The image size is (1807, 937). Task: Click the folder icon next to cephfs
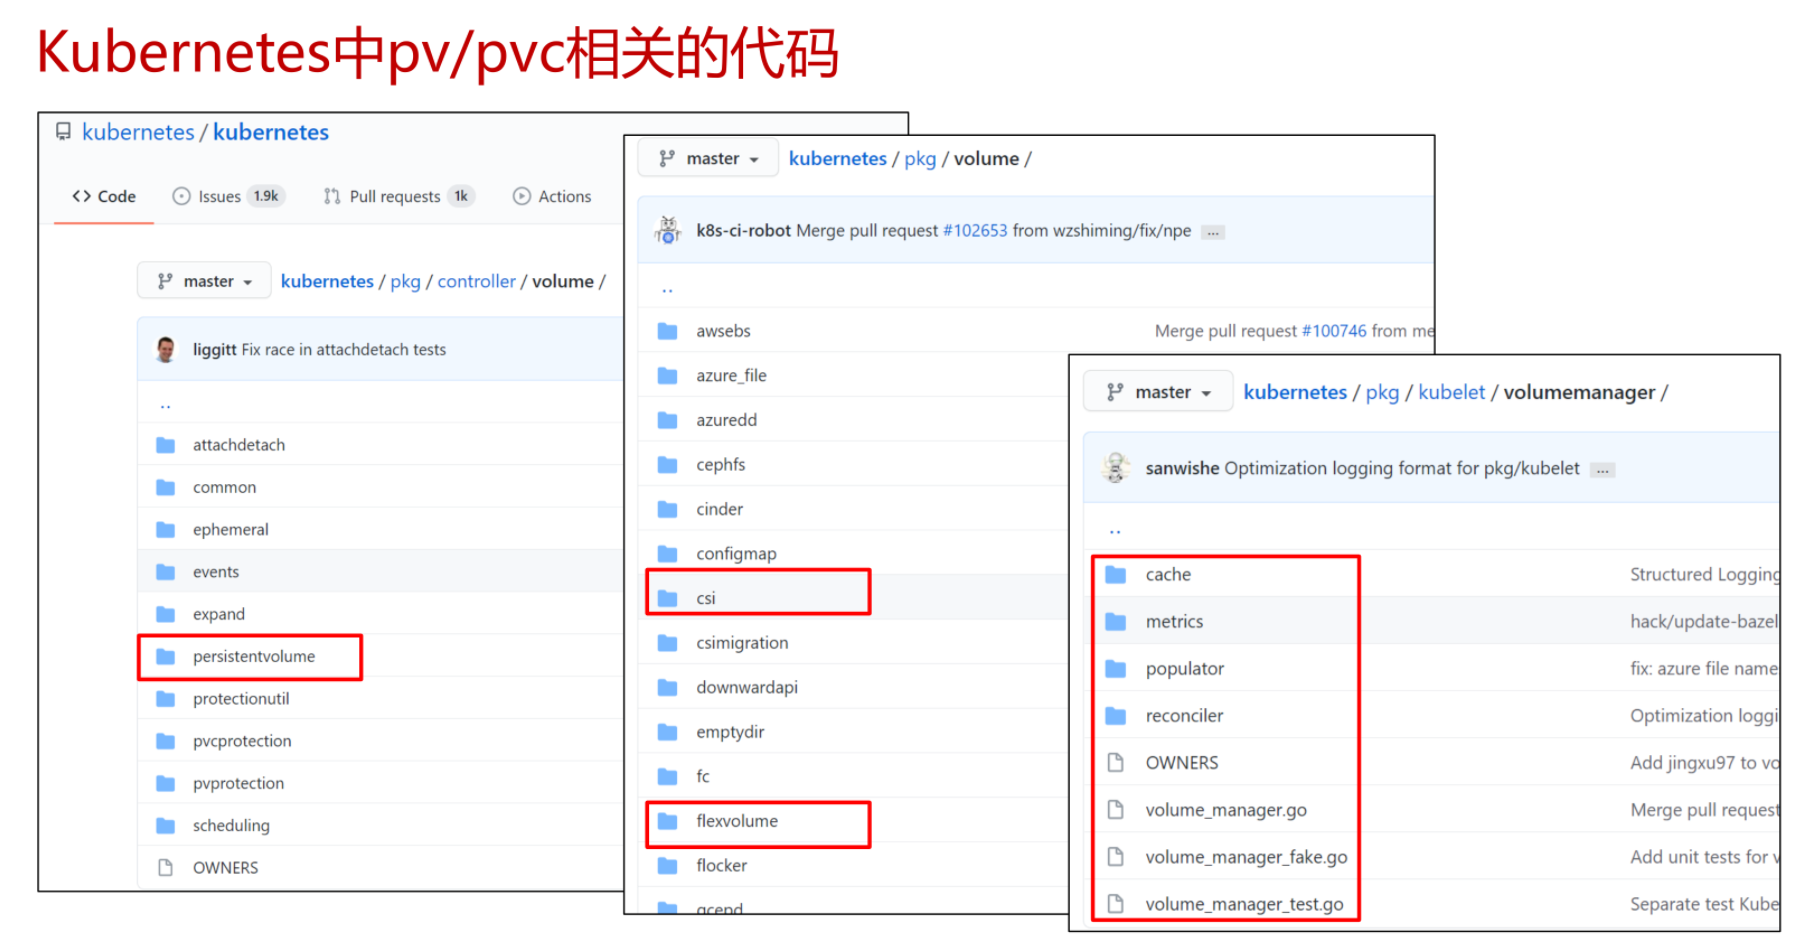tap(668, 465)
